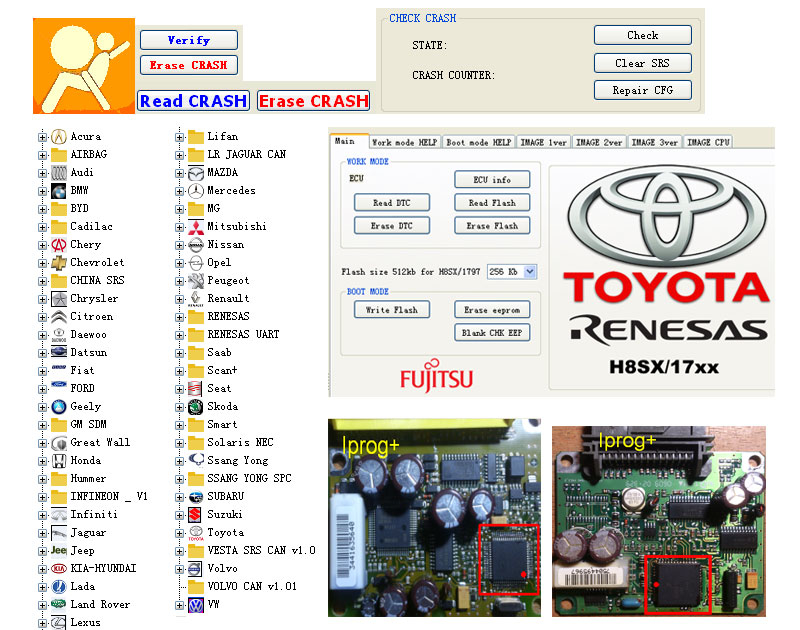Open the IMAGE CPU tab
The height and width of the screenshot is (630, 800).
(708, 143)
